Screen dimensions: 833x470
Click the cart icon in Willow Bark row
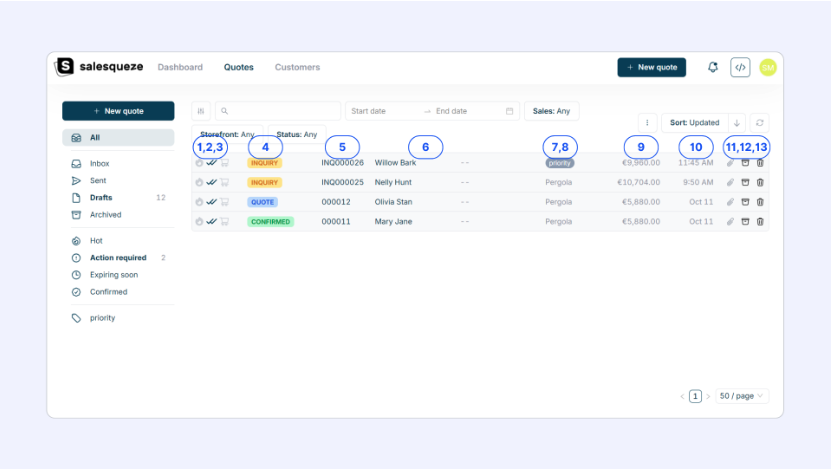(x=225, y=163)
